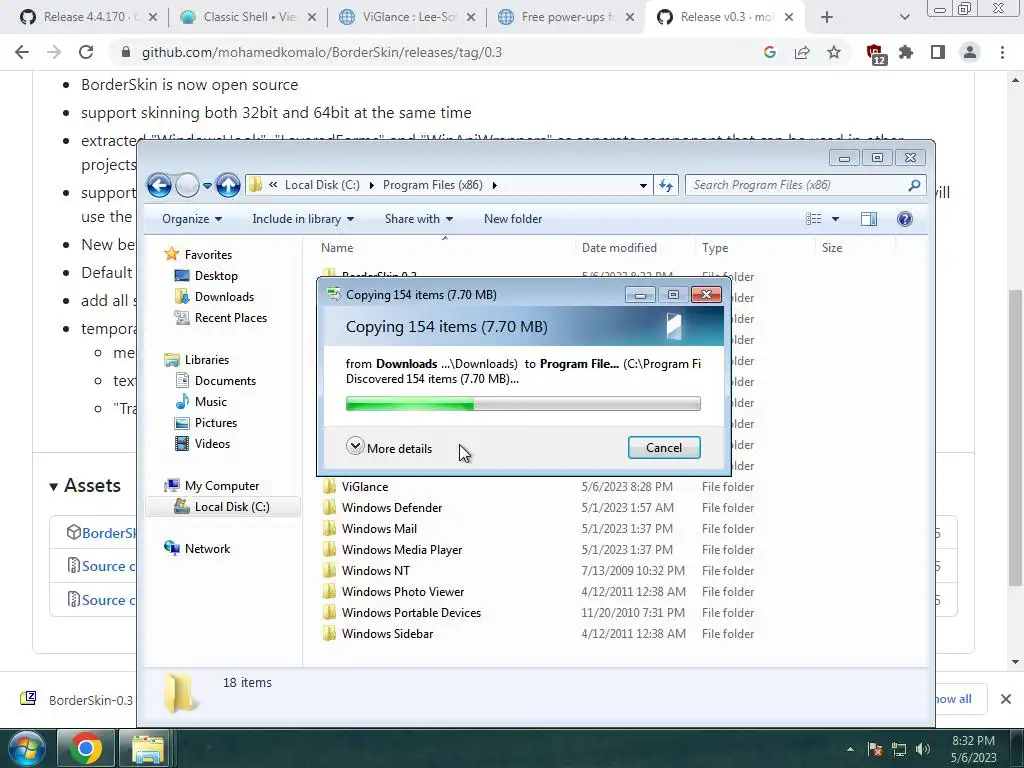Viewport: 1024px width, 768px height.
Task: Click the copy progress bar
Action: pyautogui.click(x=523, y=404)
